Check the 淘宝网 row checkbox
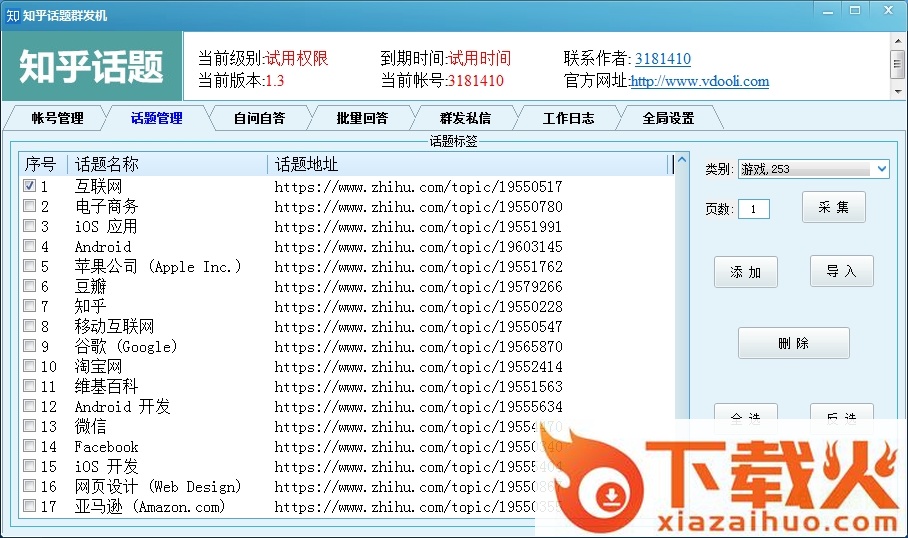This screenshot has height=538, width=908. click(x=30, y=365)
